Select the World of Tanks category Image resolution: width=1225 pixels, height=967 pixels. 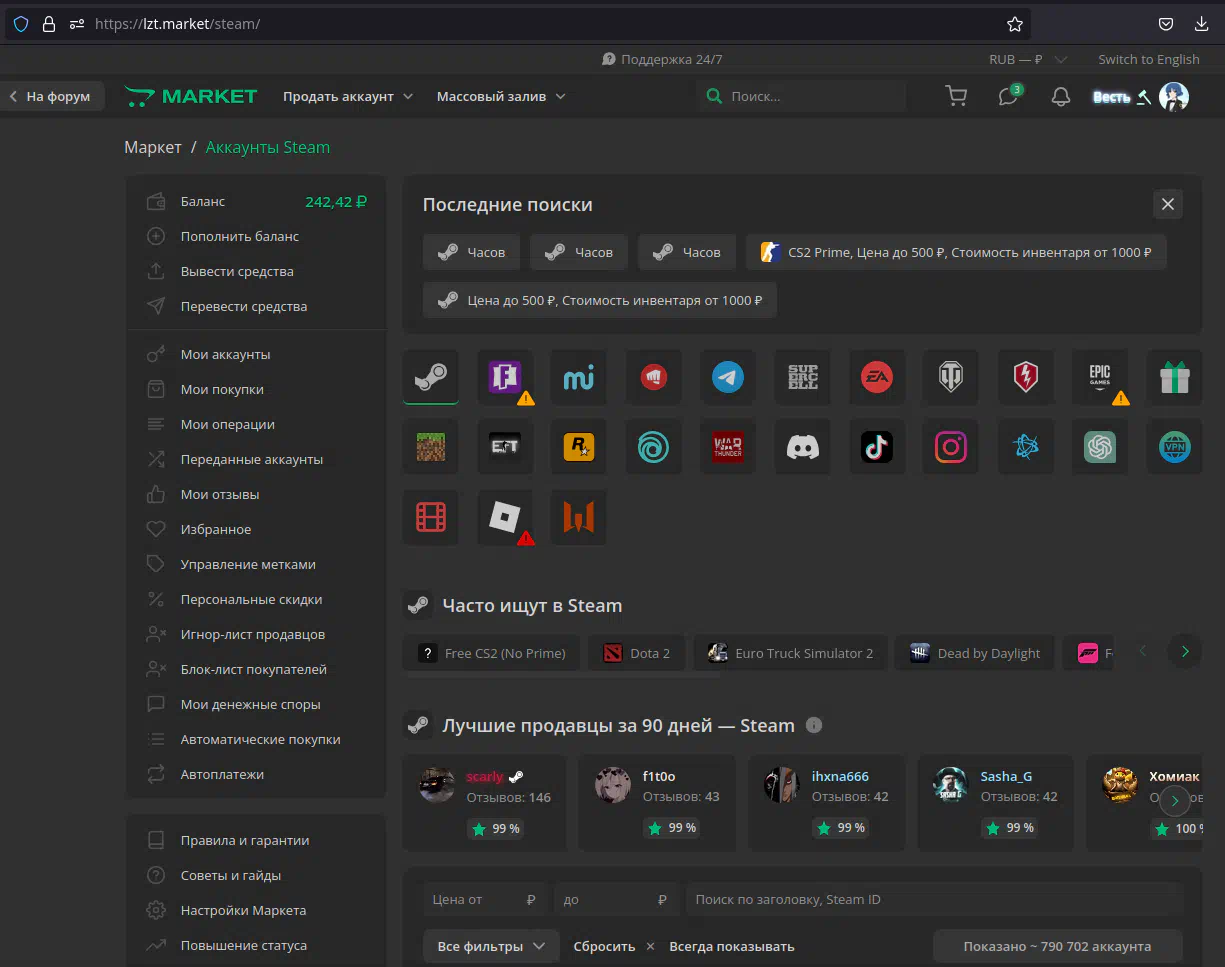coord(951,377)
